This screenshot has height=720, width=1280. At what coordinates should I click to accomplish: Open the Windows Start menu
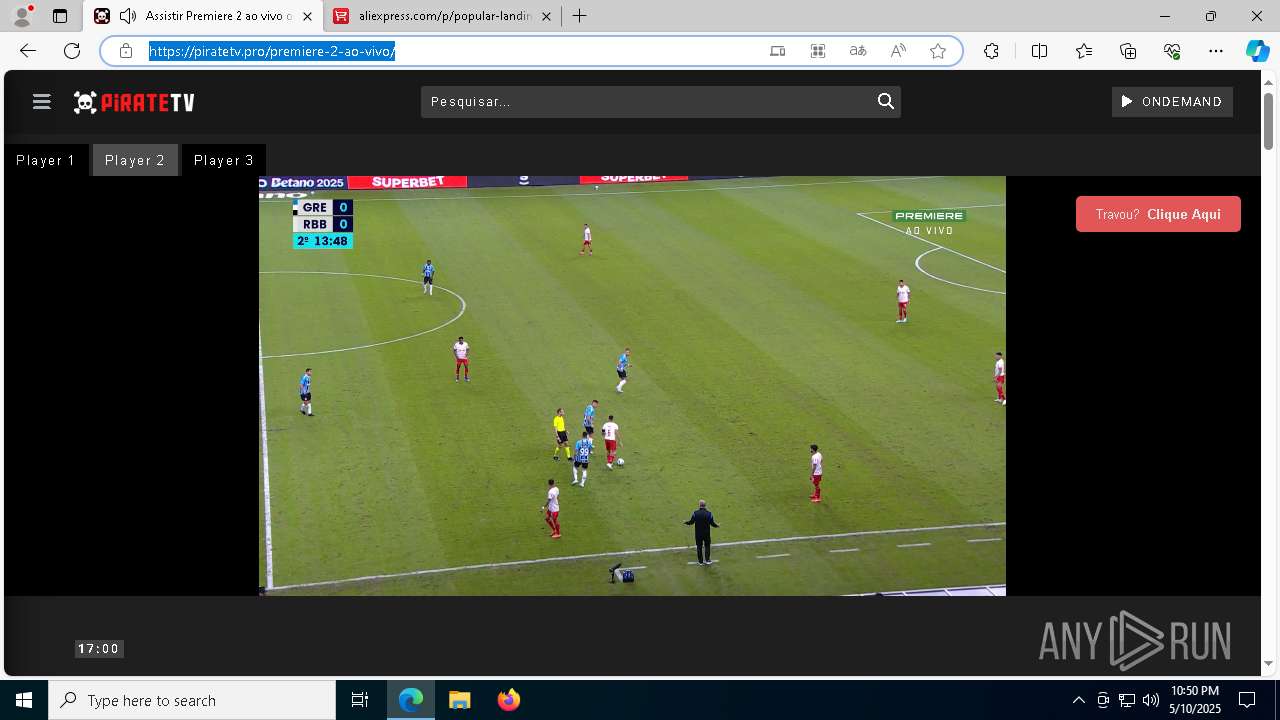pos(24,700)
